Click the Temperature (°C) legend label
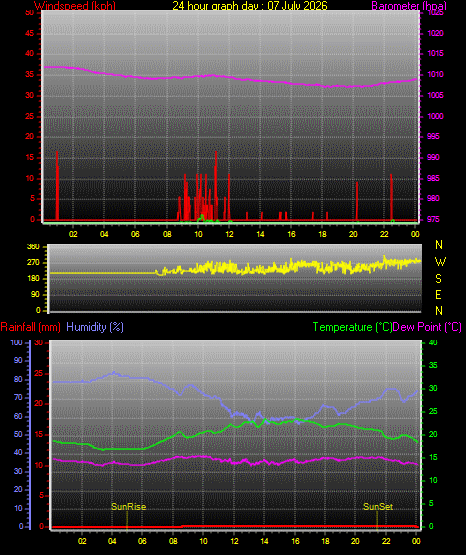 tap(352, 327)
